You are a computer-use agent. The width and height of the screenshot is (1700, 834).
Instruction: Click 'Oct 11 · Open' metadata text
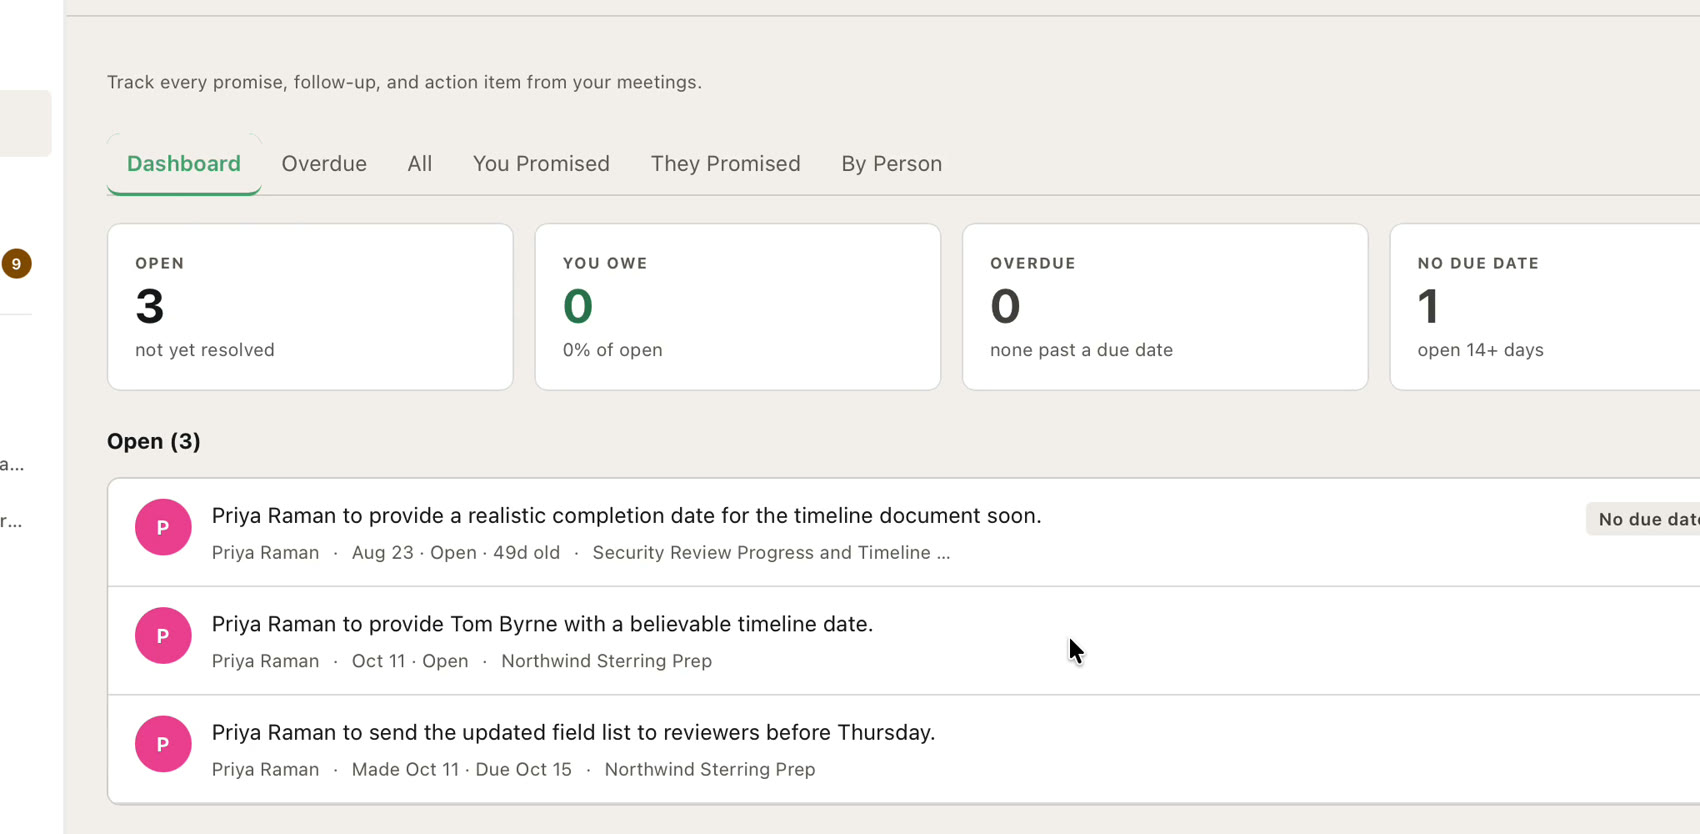[x=410, y=661]
